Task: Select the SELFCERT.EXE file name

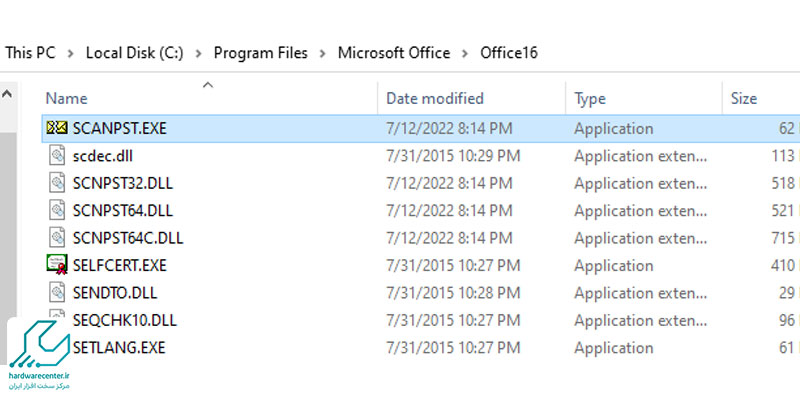Action: click(x=119, y=266)
